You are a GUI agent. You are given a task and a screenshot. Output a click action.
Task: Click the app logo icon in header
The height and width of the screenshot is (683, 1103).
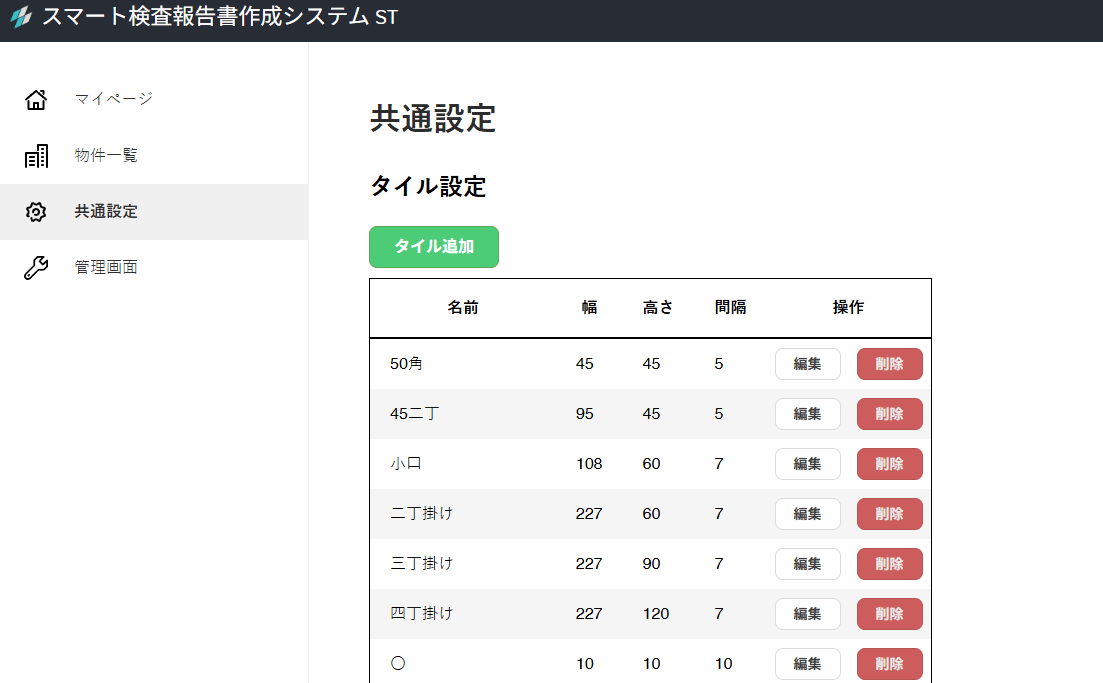click(21, 18)
